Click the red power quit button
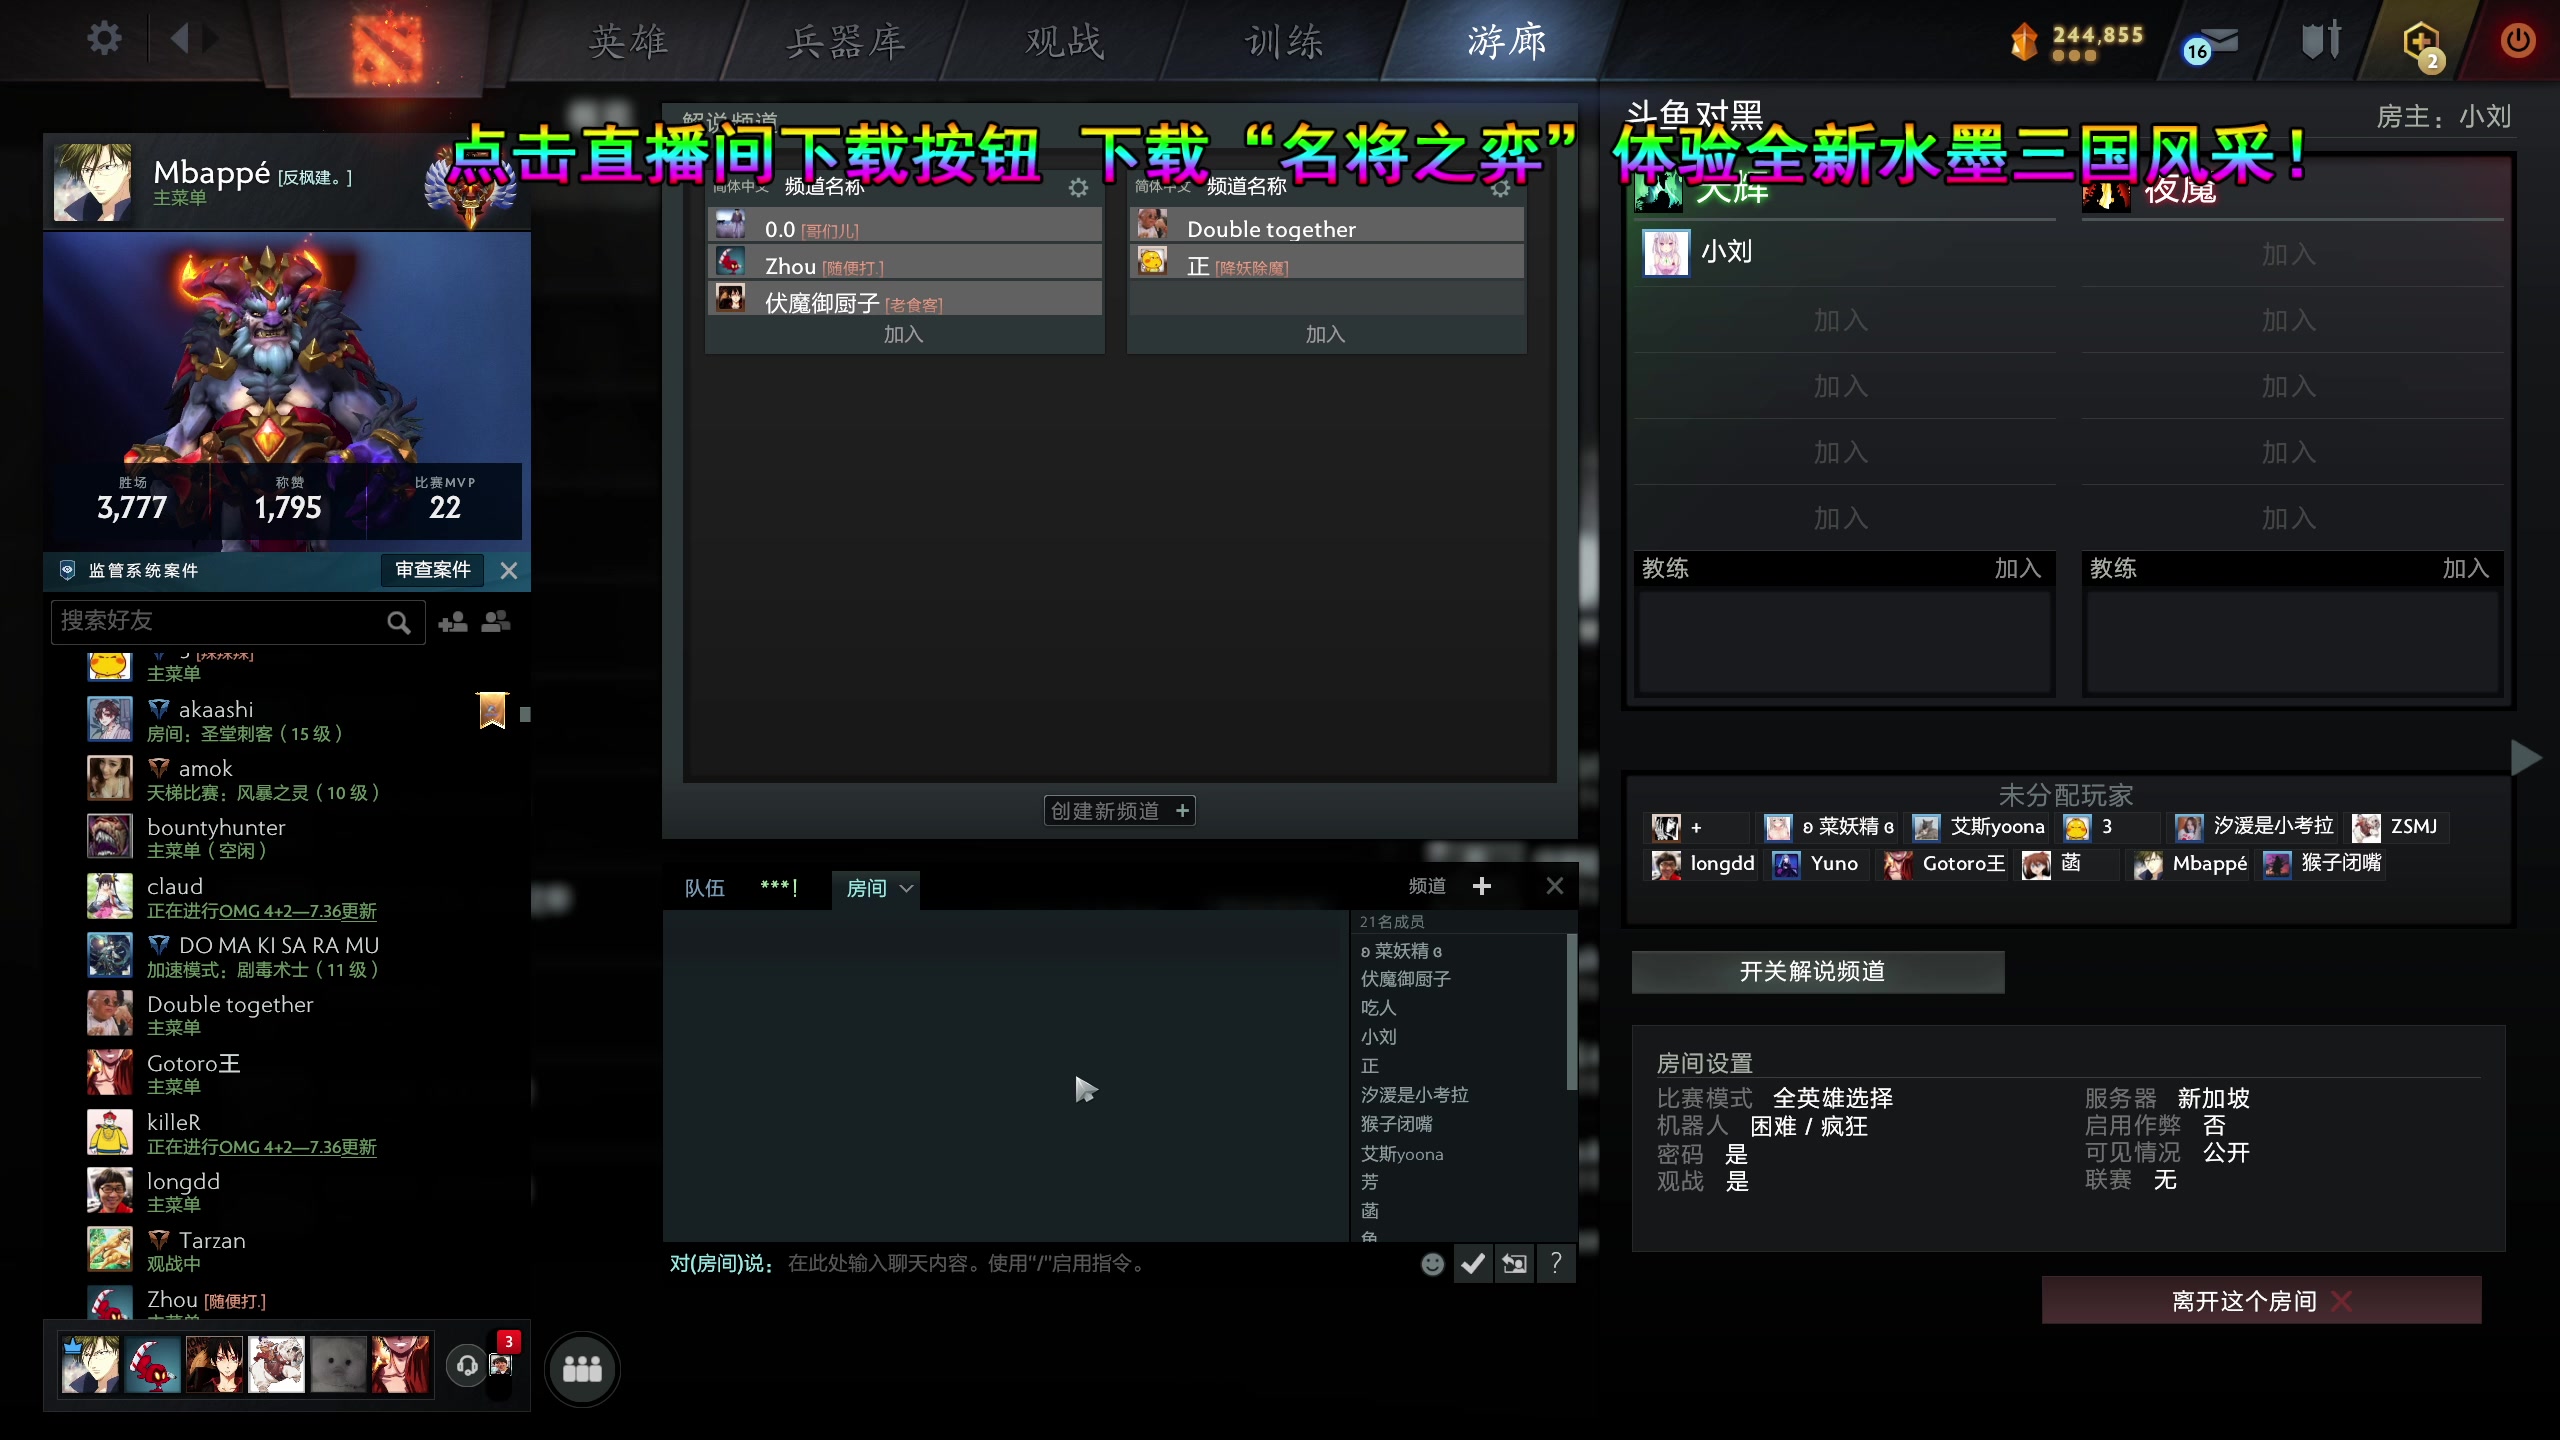The width and height of the screenshot is (2560, 1440). pos(2517,40)
